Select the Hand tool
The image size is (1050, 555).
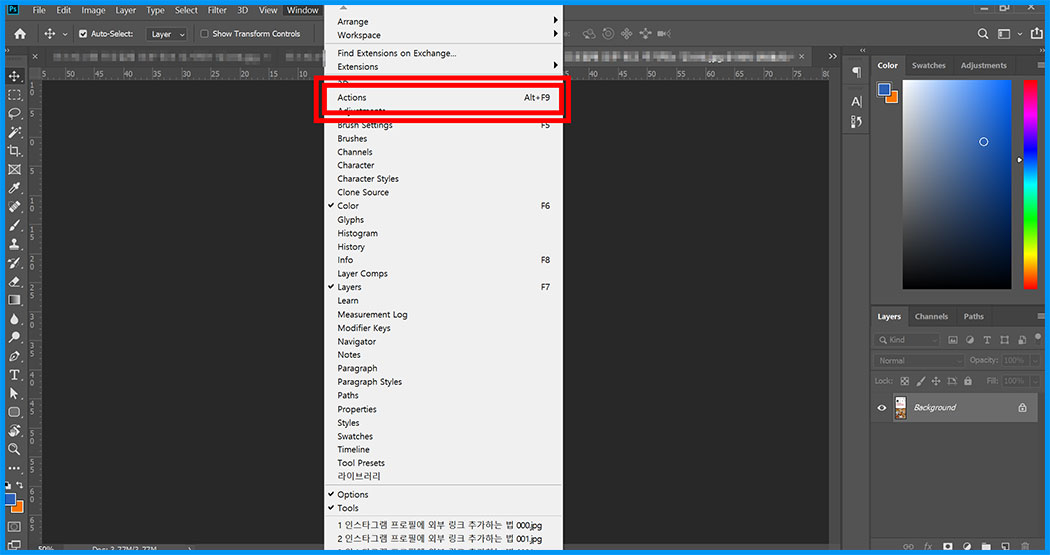(14, 430)
